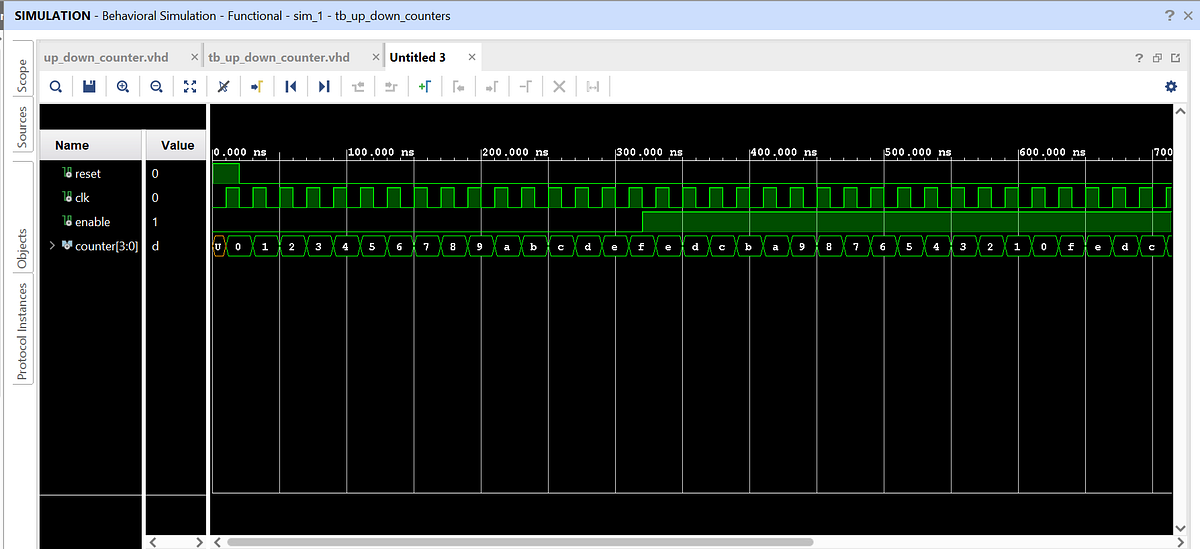Screen dimensions: 1200x549
Task: Open the Protocol Instances side panel
Action: click(22, 331)
